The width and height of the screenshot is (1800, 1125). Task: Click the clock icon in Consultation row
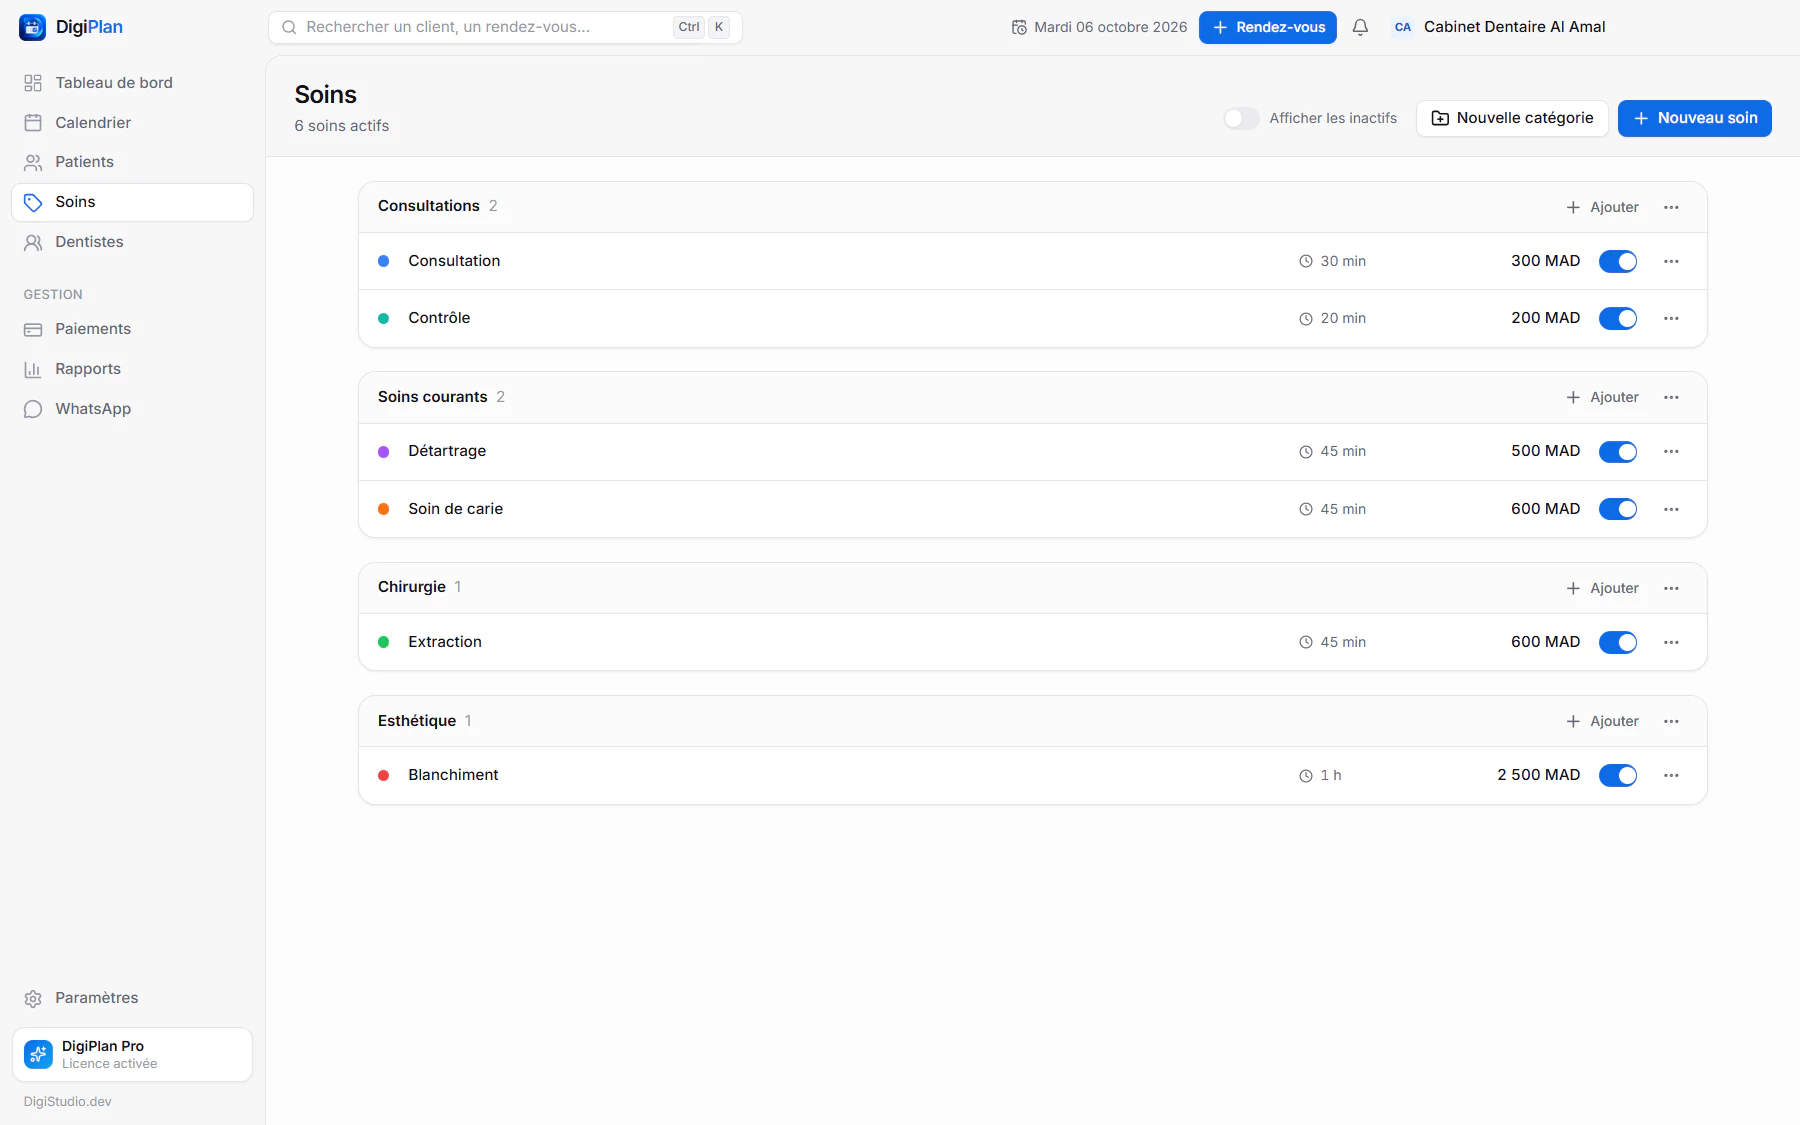[x=1305, y=261]
